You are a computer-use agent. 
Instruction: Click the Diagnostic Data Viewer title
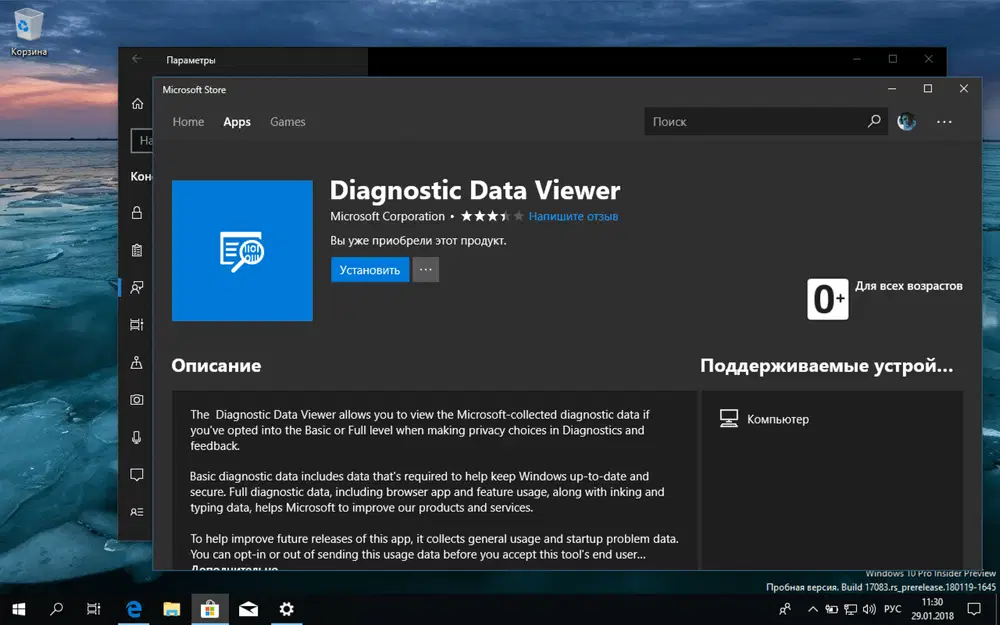pos(474,190)
